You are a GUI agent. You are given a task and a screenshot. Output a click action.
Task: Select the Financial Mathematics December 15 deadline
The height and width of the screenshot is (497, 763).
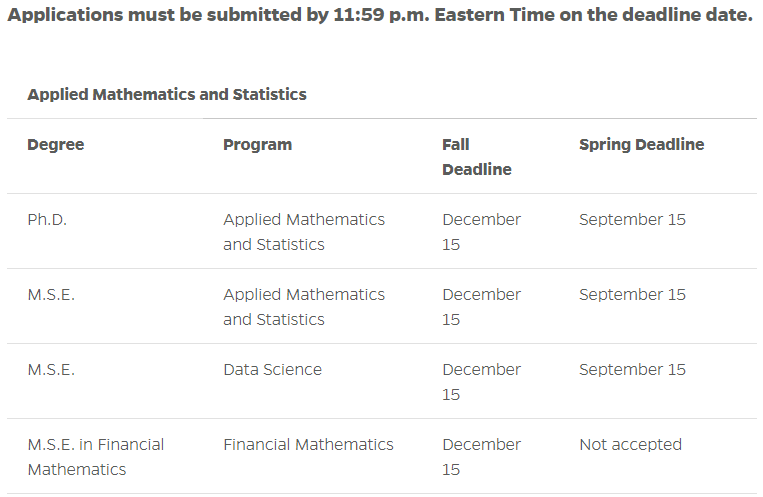click(x=481, y=457)
